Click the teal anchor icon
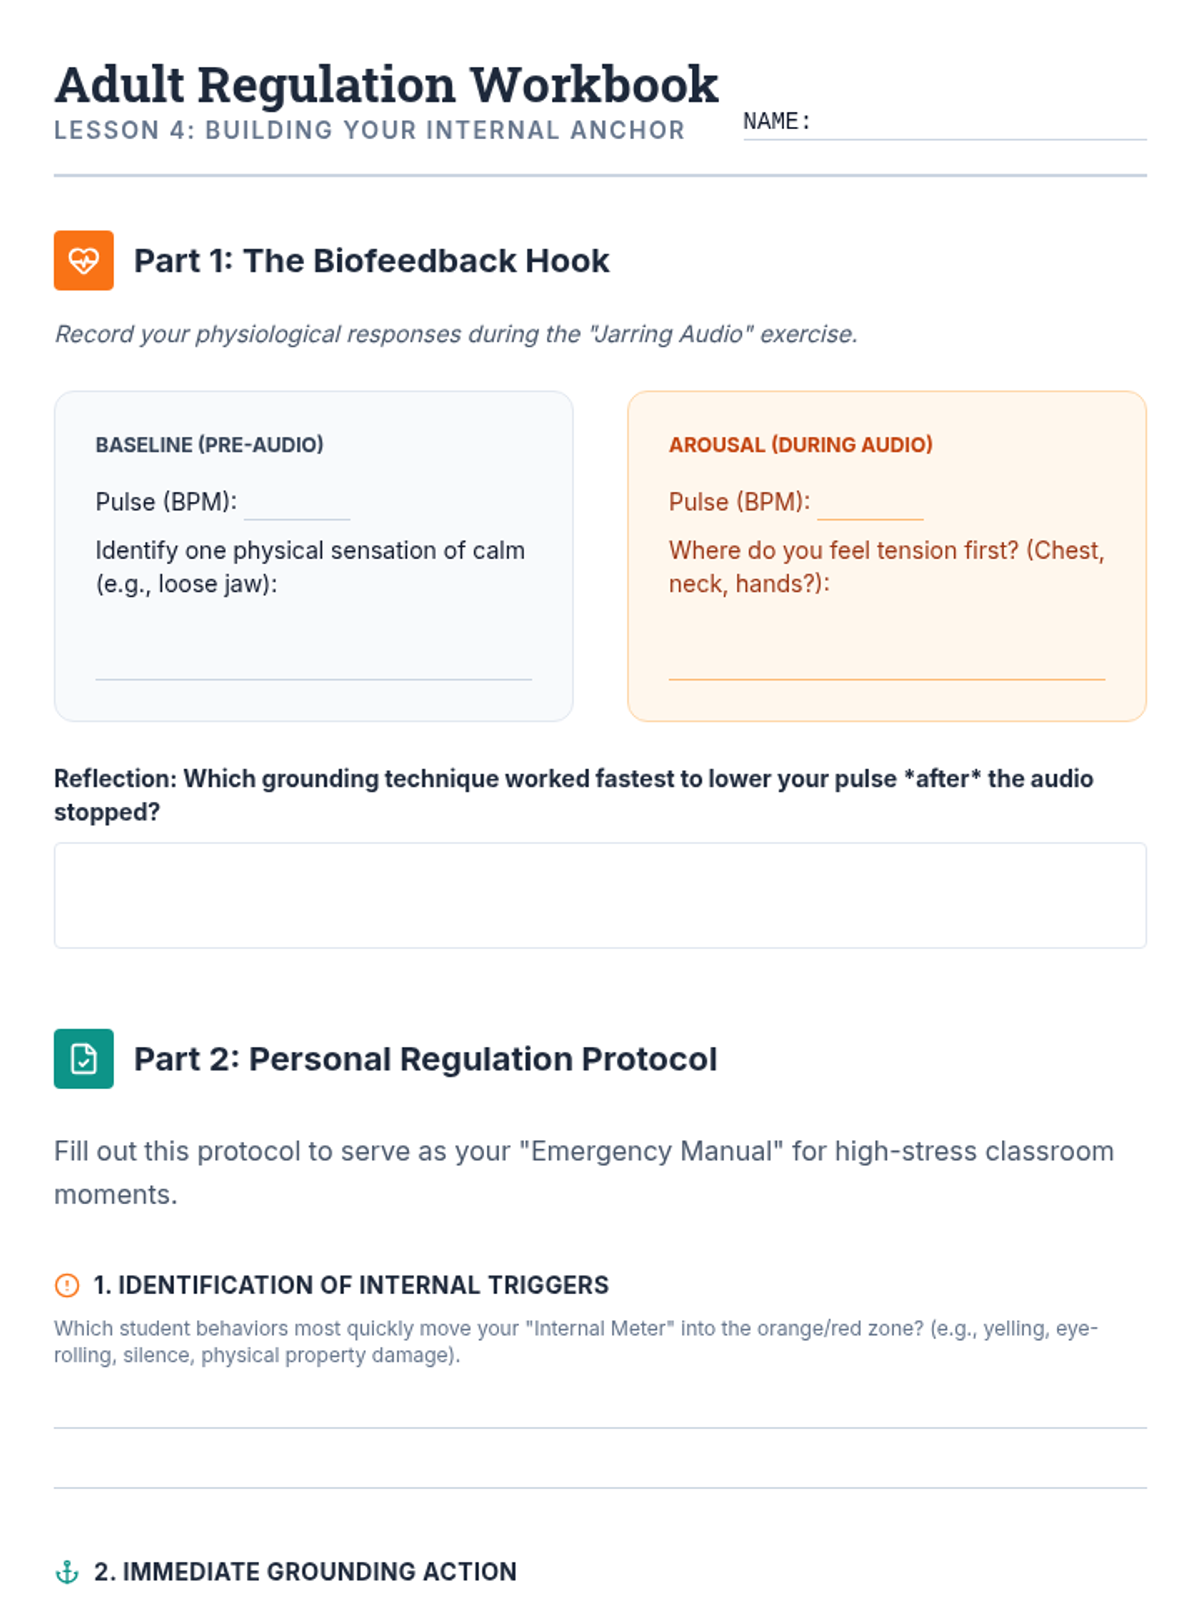 pos(67,1572)
